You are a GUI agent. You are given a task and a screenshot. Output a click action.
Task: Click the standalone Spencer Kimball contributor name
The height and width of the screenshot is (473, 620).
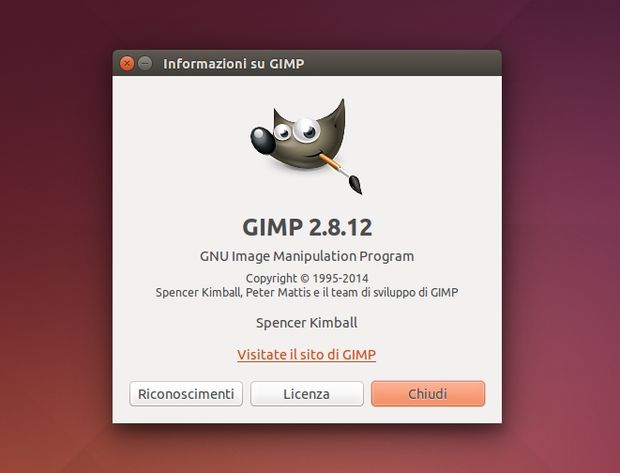307,323
